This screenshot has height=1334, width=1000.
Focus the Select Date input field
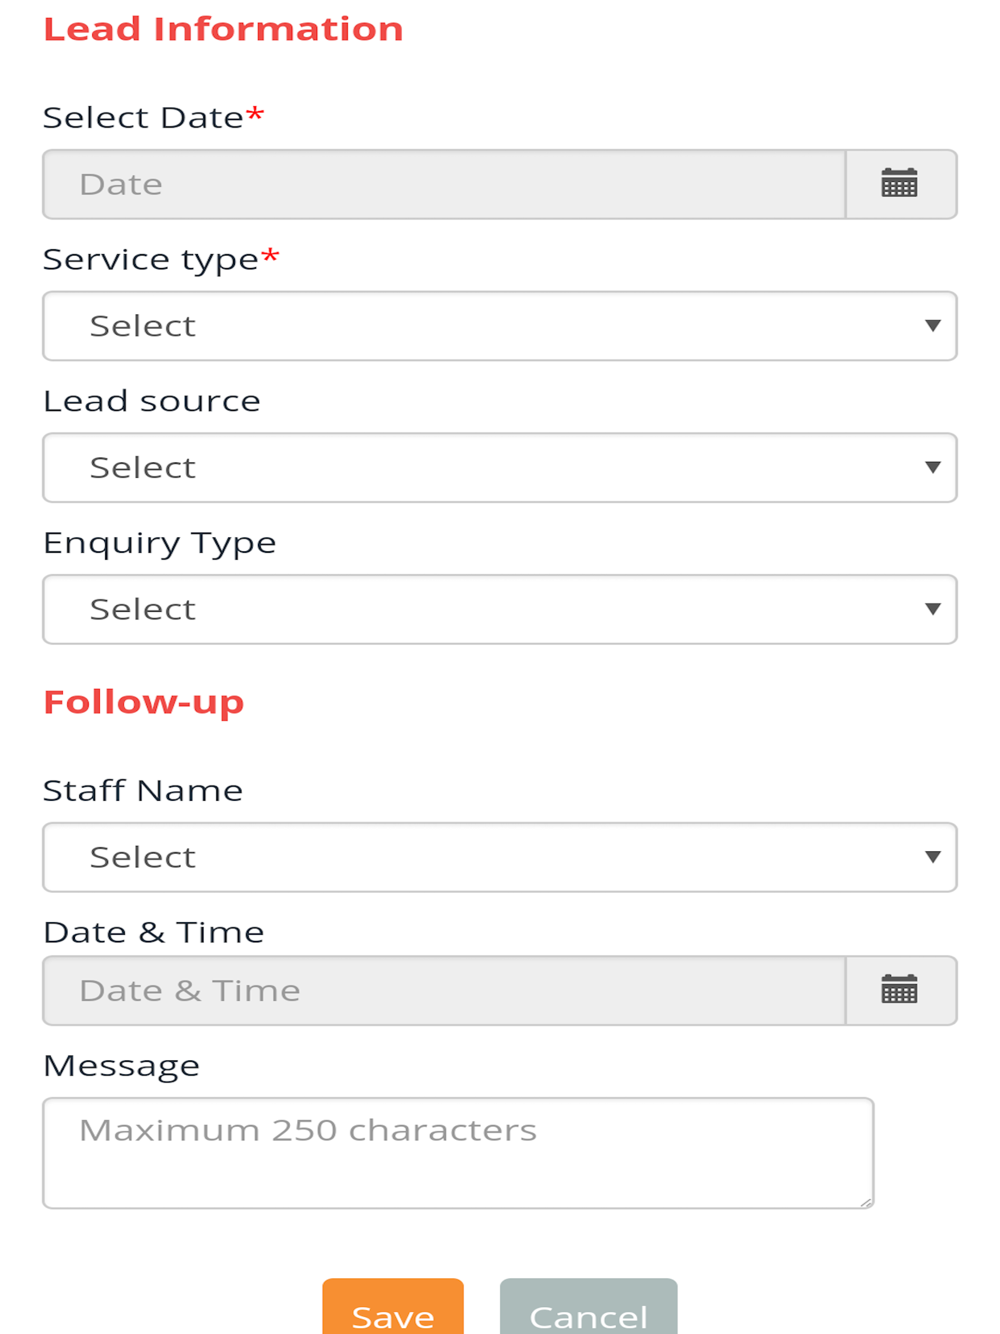(x=444, y=184)
